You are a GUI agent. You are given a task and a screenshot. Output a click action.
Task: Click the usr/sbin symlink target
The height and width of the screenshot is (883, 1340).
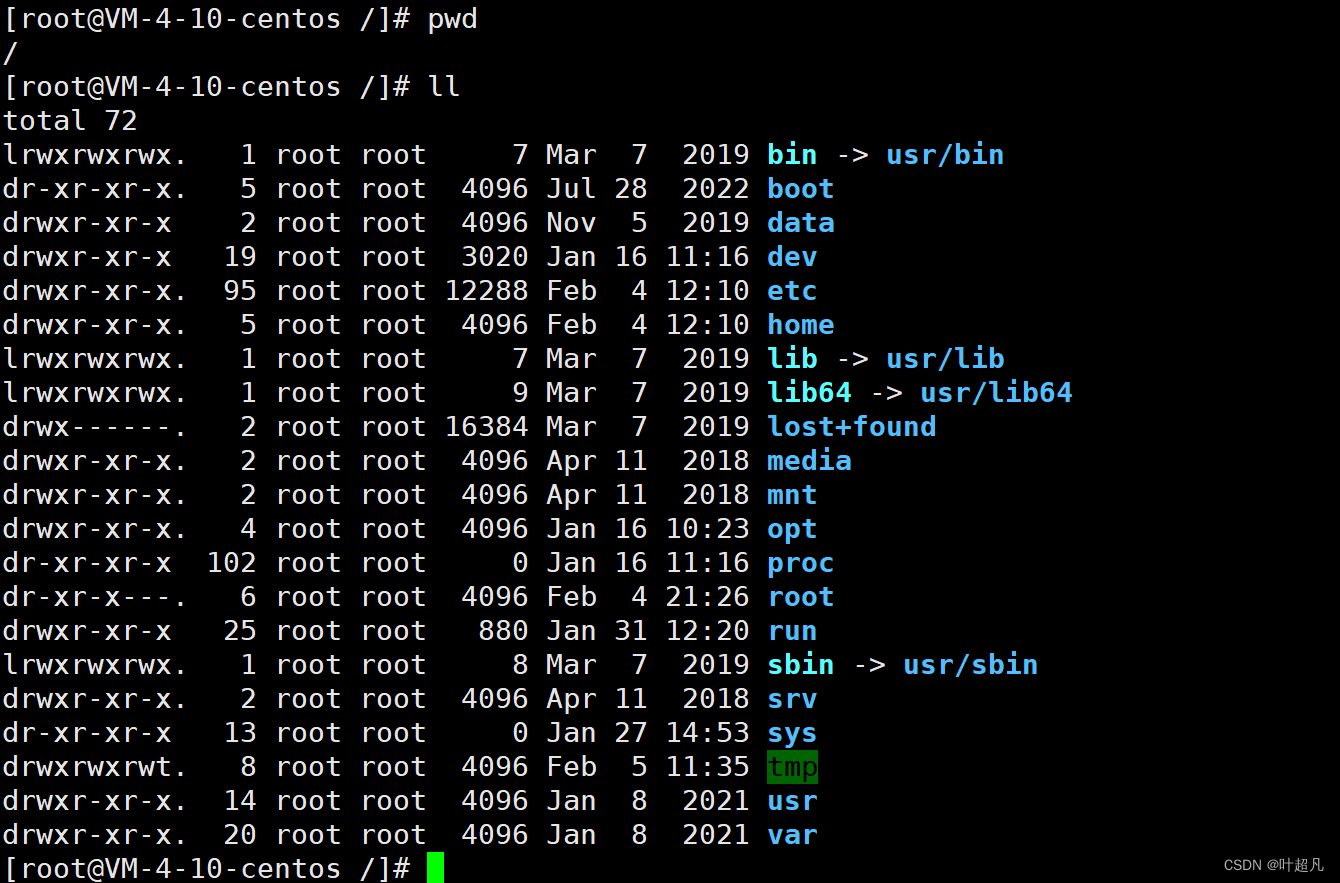pyautogui.click(x=970, y=665)
